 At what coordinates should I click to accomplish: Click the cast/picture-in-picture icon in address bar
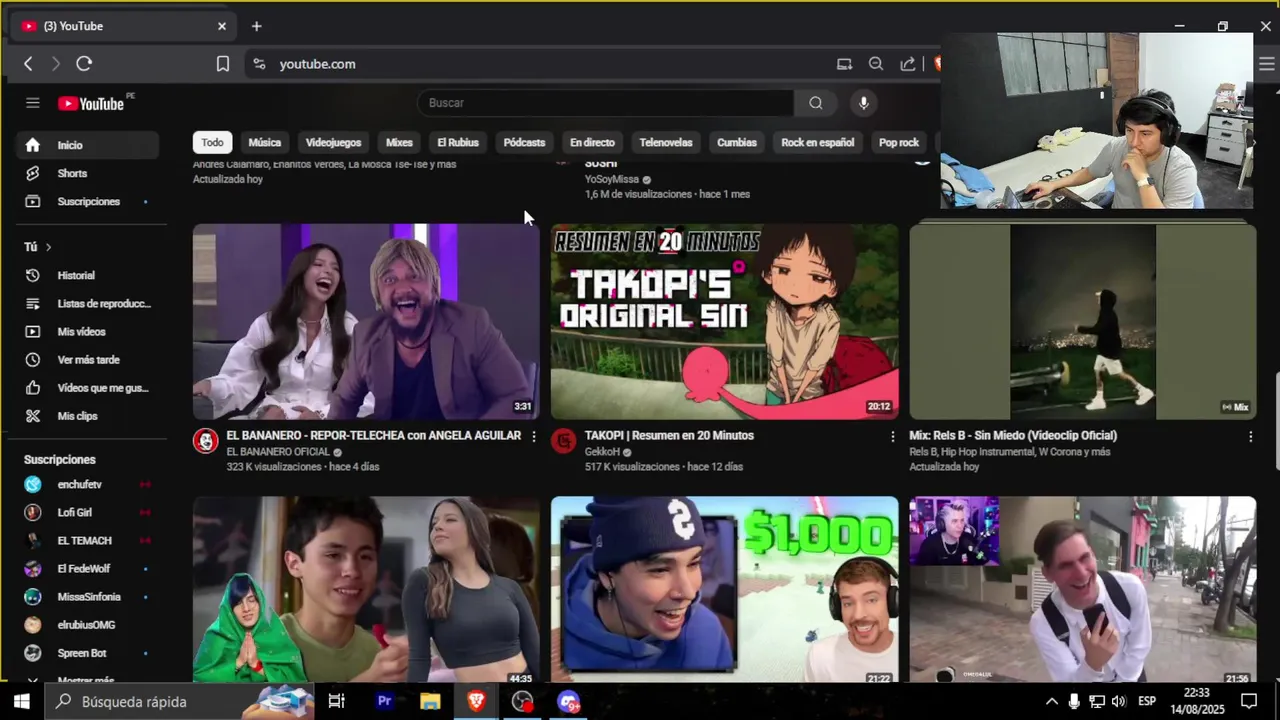(845, 64)
